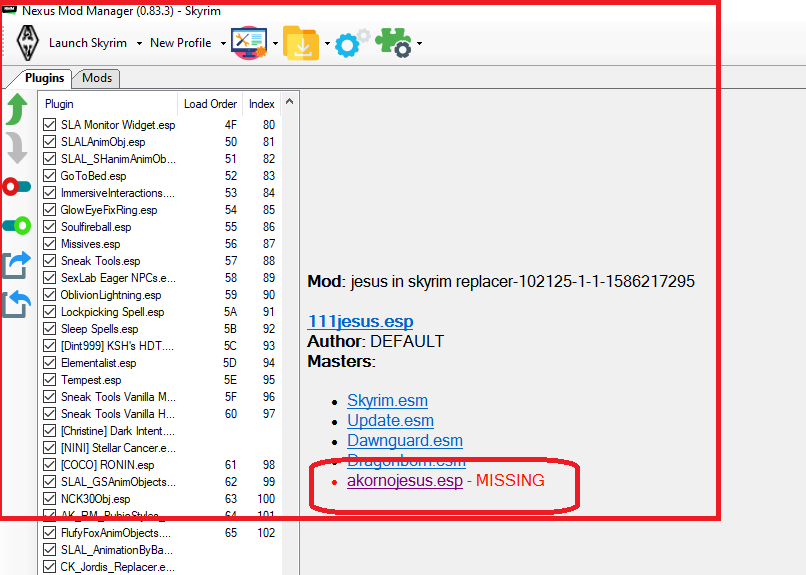Uncheck Lockpicking Spell.esp
Viewport: 806px width, 575px height.
click(49, 312)
